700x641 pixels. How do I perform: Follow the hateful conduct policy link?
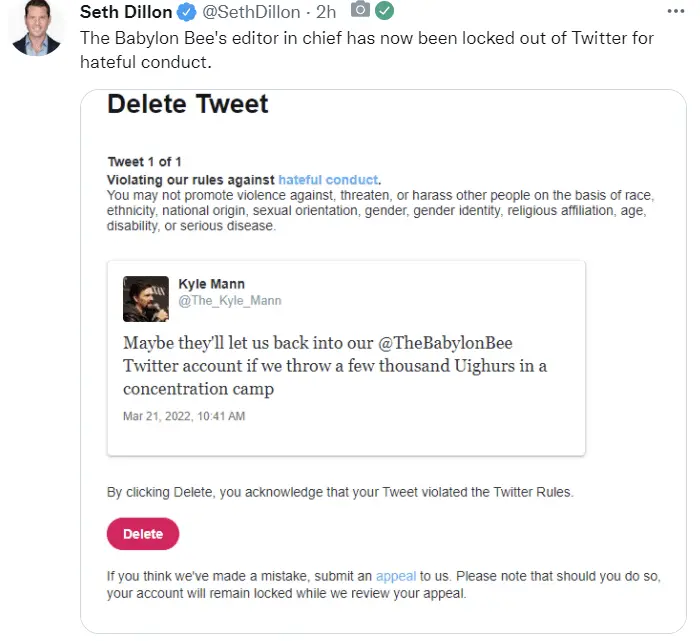click(x=328, y=179)
